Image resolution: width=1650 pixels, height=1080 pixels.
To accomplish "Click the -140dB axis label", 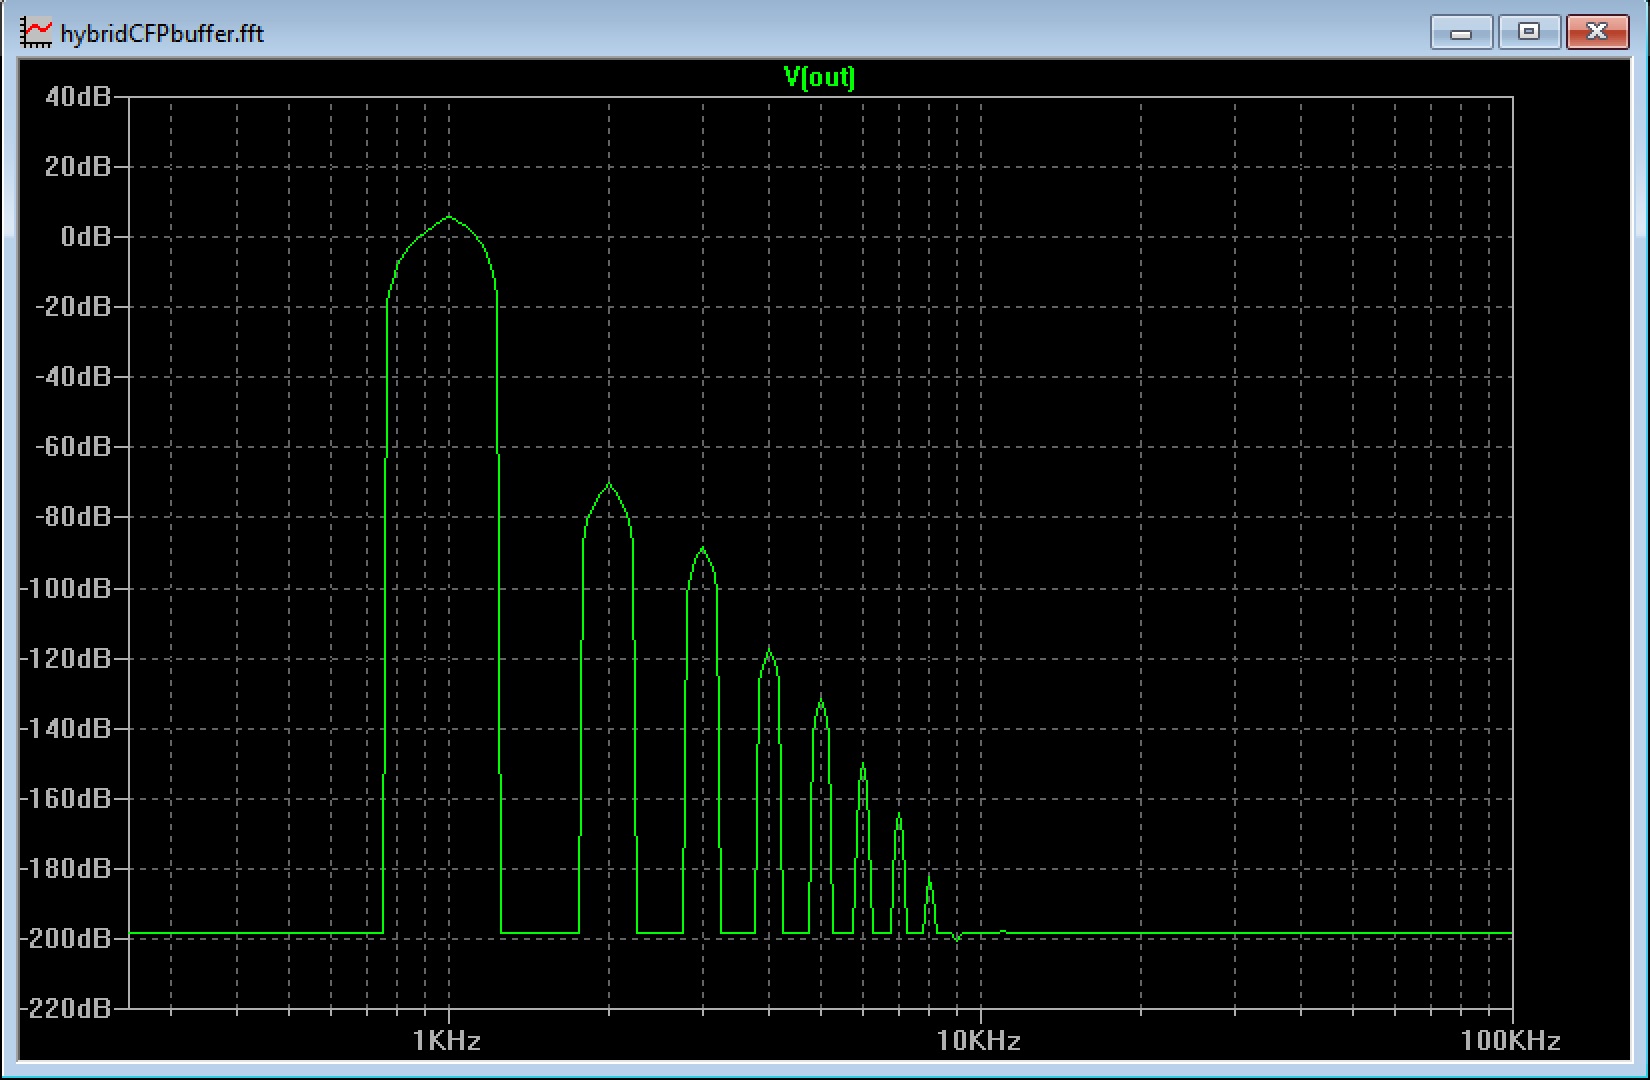I will click(x=66, y=728).
